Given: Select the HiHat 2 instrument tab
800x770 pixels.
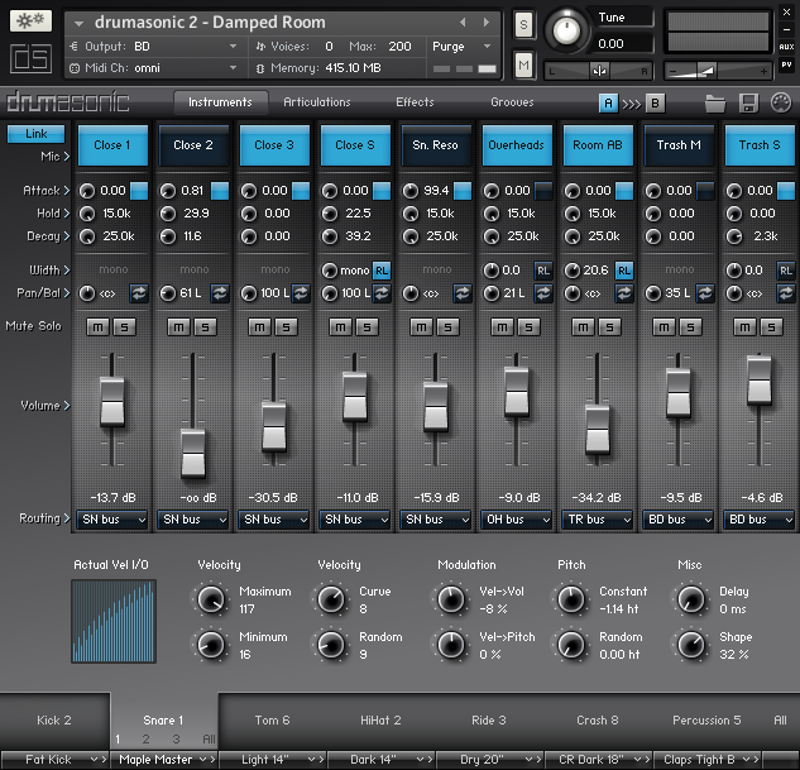Looking at the screenshot, I should click(381, 721).
